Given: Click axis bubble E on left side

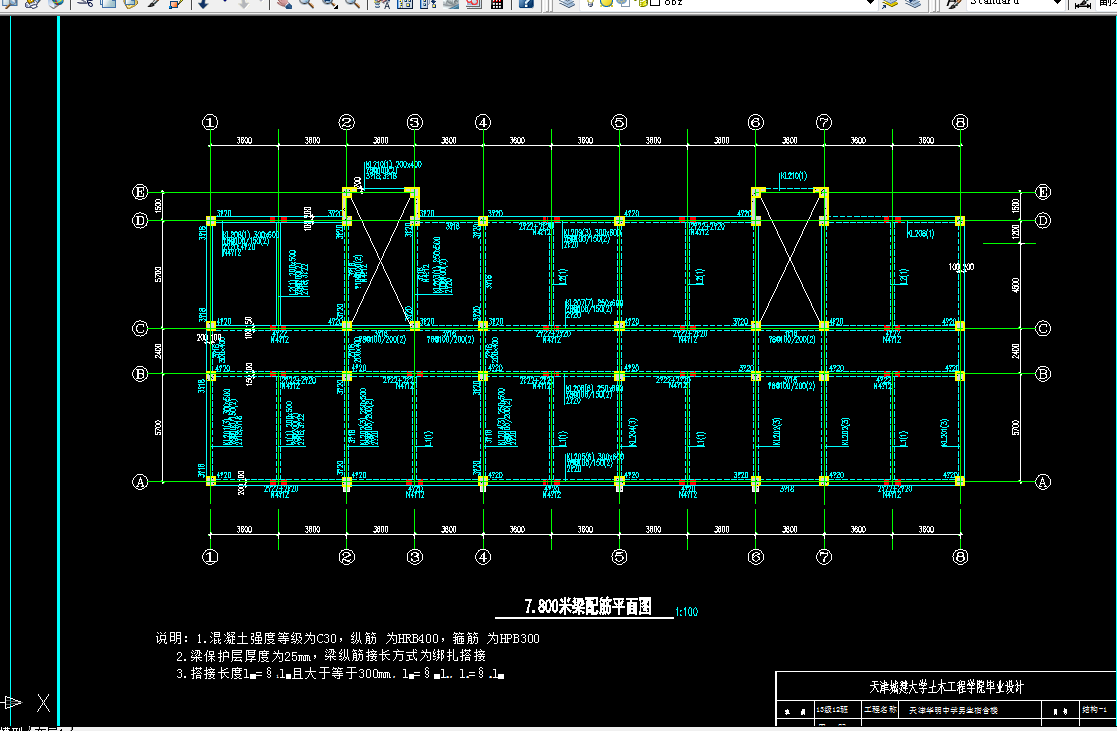Looking at the screenshot, I should [x=140, y=192].
